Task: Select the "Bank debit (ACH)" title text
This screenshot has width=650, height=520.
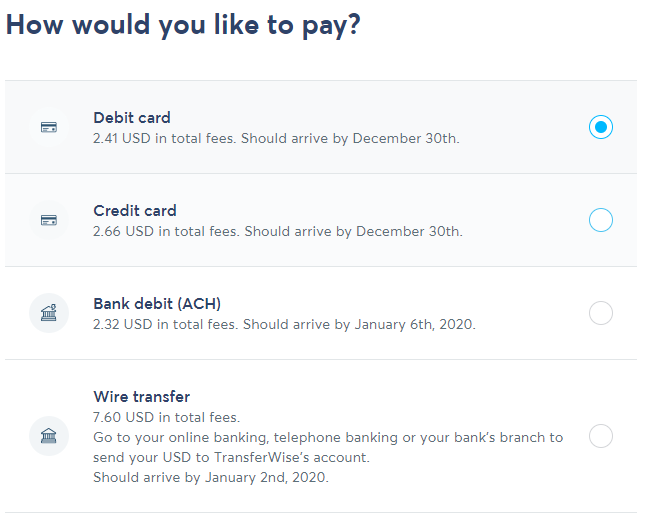Action: [x=157, y=304]
